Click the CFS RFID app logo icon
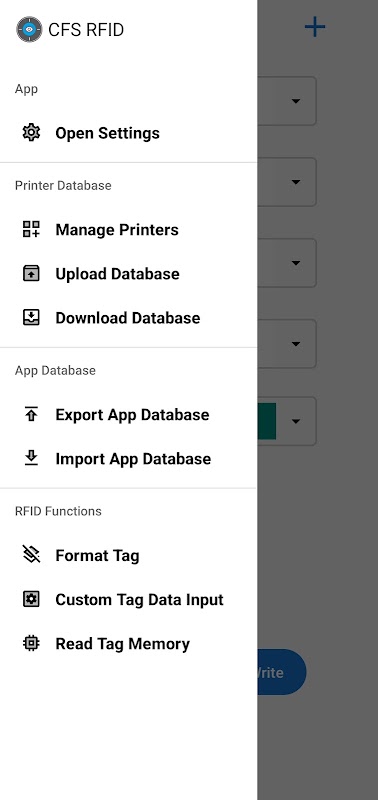This screenshot has width=378, height=800. pos(29,30)
